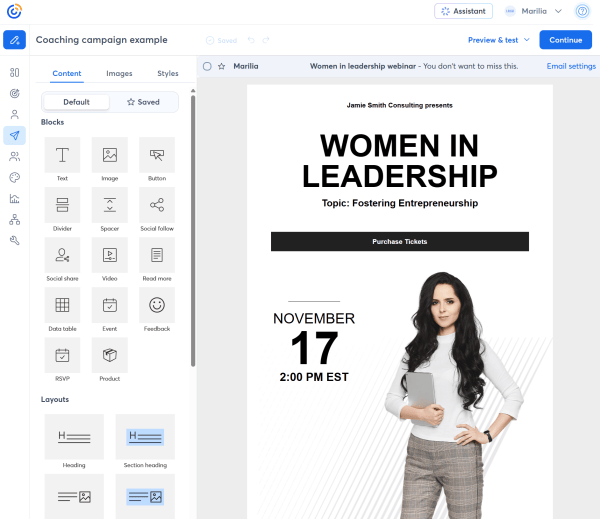The width and height of the screenshot is (600, 519).
Task: Click the woman photo in email
Action: [x=453, y=394]
